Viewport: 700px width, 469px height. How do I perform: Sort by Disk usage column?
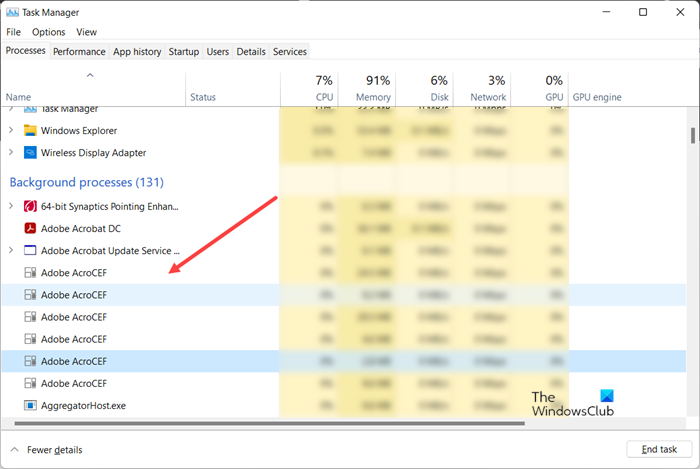(x=424, y=89)
